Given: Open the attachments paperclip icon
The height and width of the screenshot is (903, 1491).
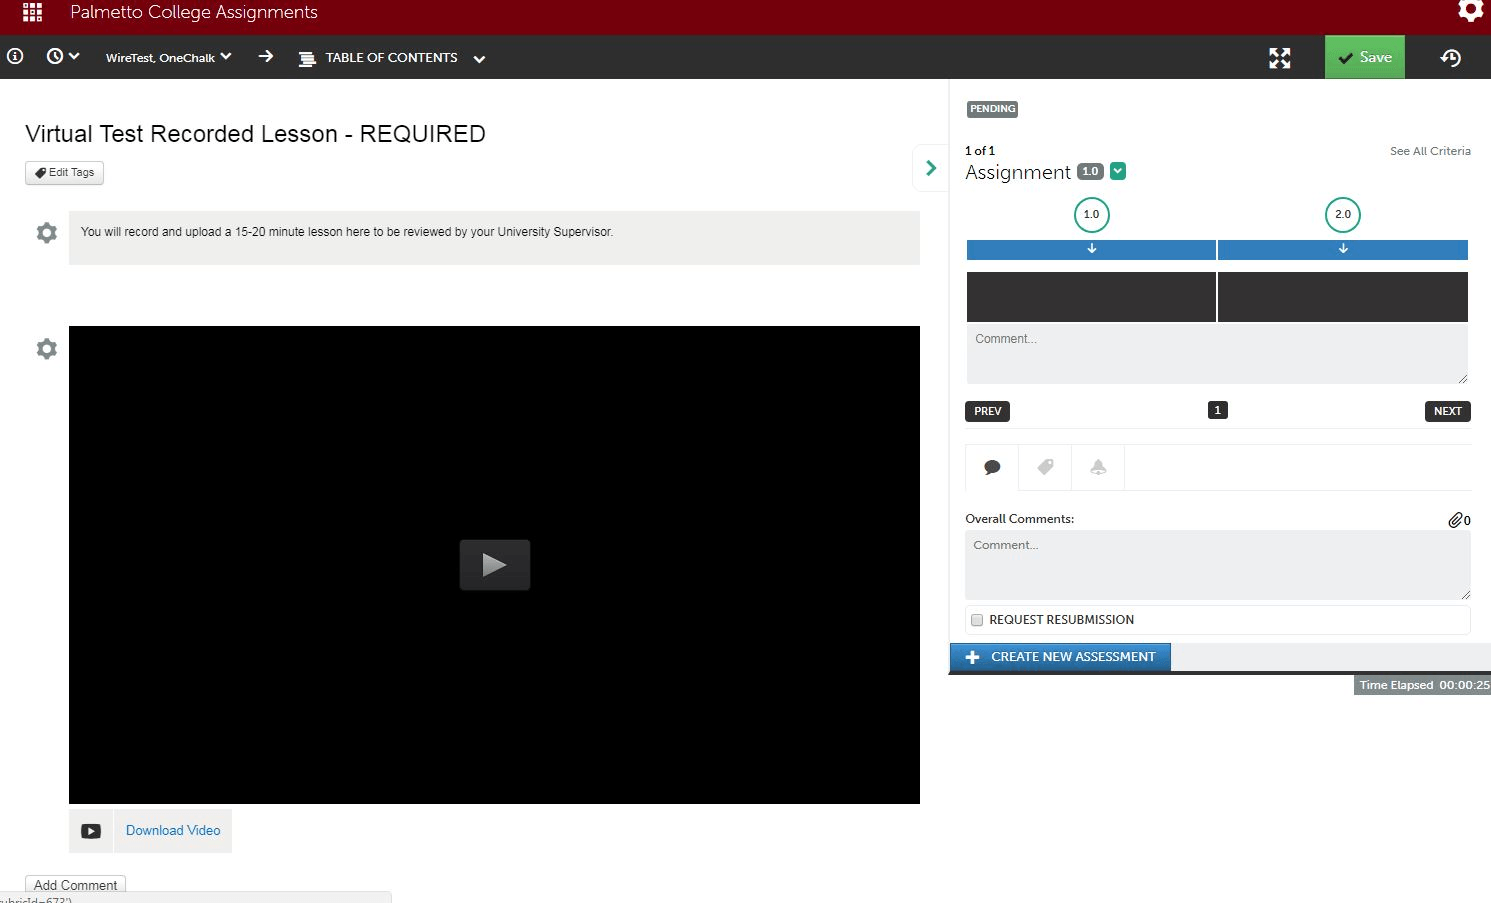Looking at the screenshot, I should tap(1456, 520).
